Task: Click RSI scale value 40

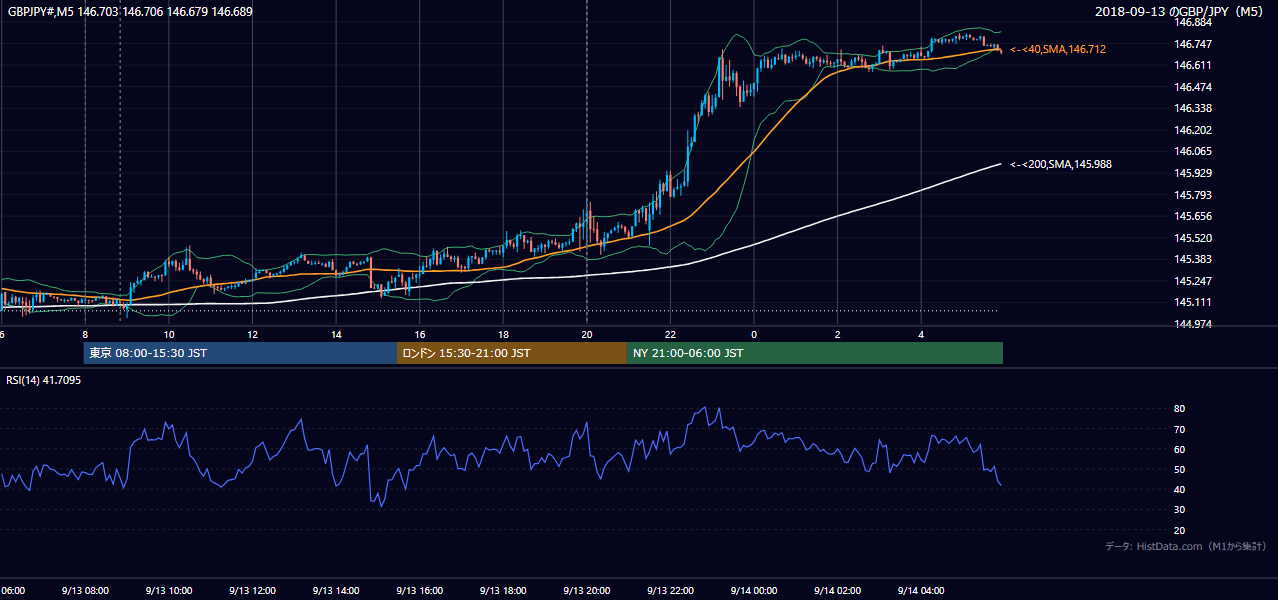Action: 1180,489
